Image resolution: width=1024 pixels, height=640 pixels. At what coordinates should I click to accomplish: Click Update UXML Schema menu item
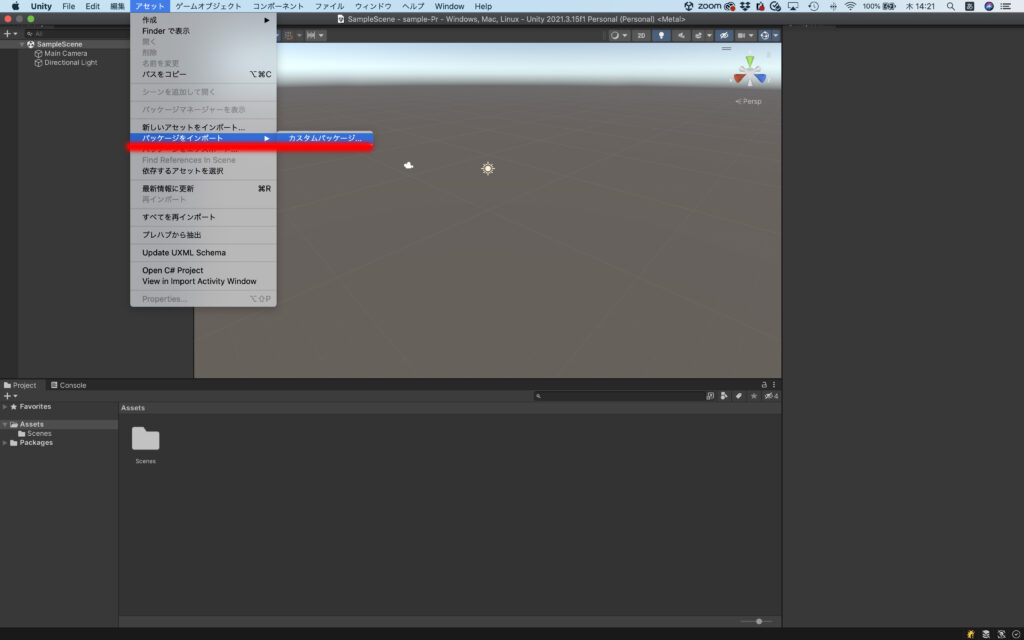tap(203, 253)
